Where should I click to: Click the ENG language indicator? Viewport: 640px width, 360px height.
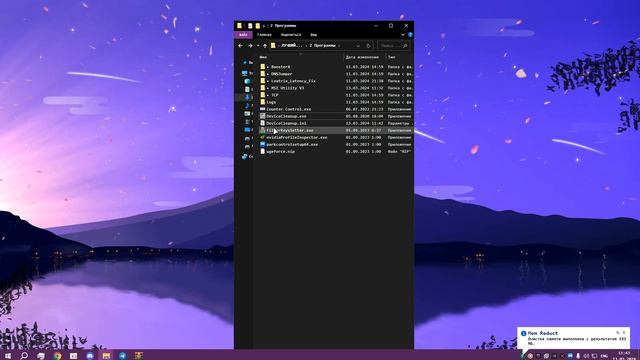pyautogui.click(x=604, y=356)
